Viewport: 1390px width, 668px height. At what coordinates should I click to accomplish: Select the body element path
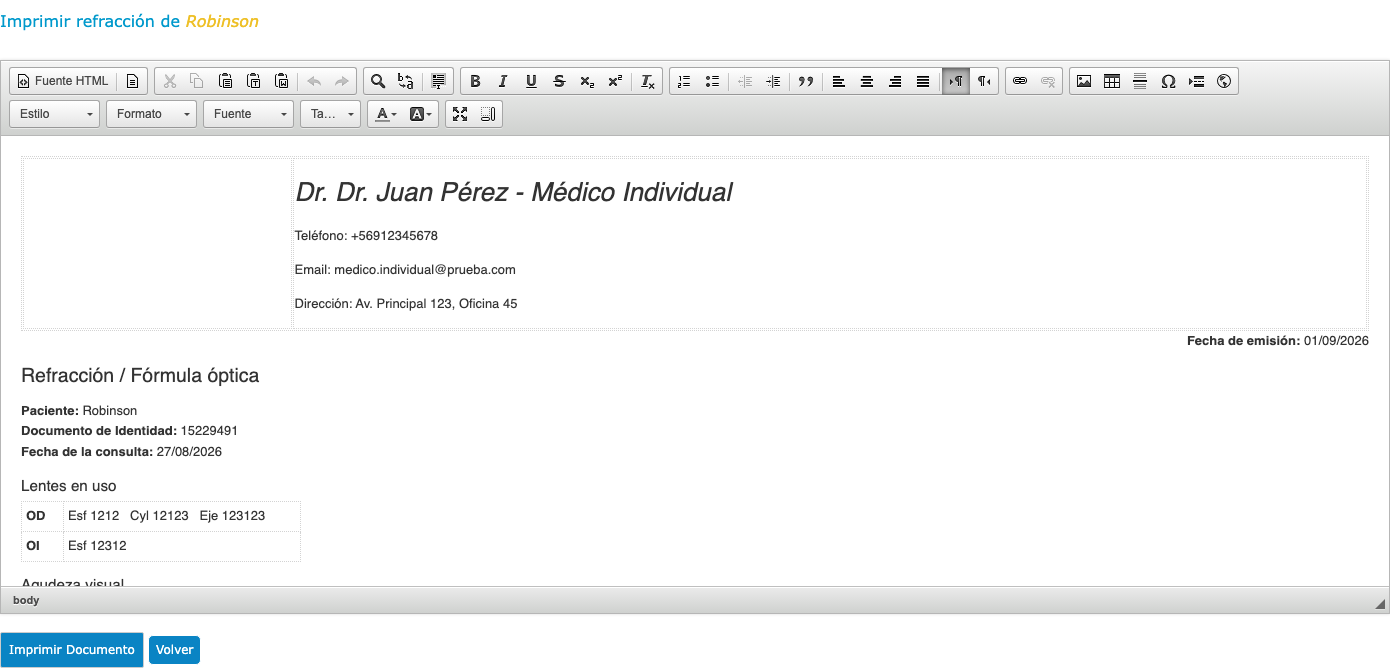(x=26, y=600)
